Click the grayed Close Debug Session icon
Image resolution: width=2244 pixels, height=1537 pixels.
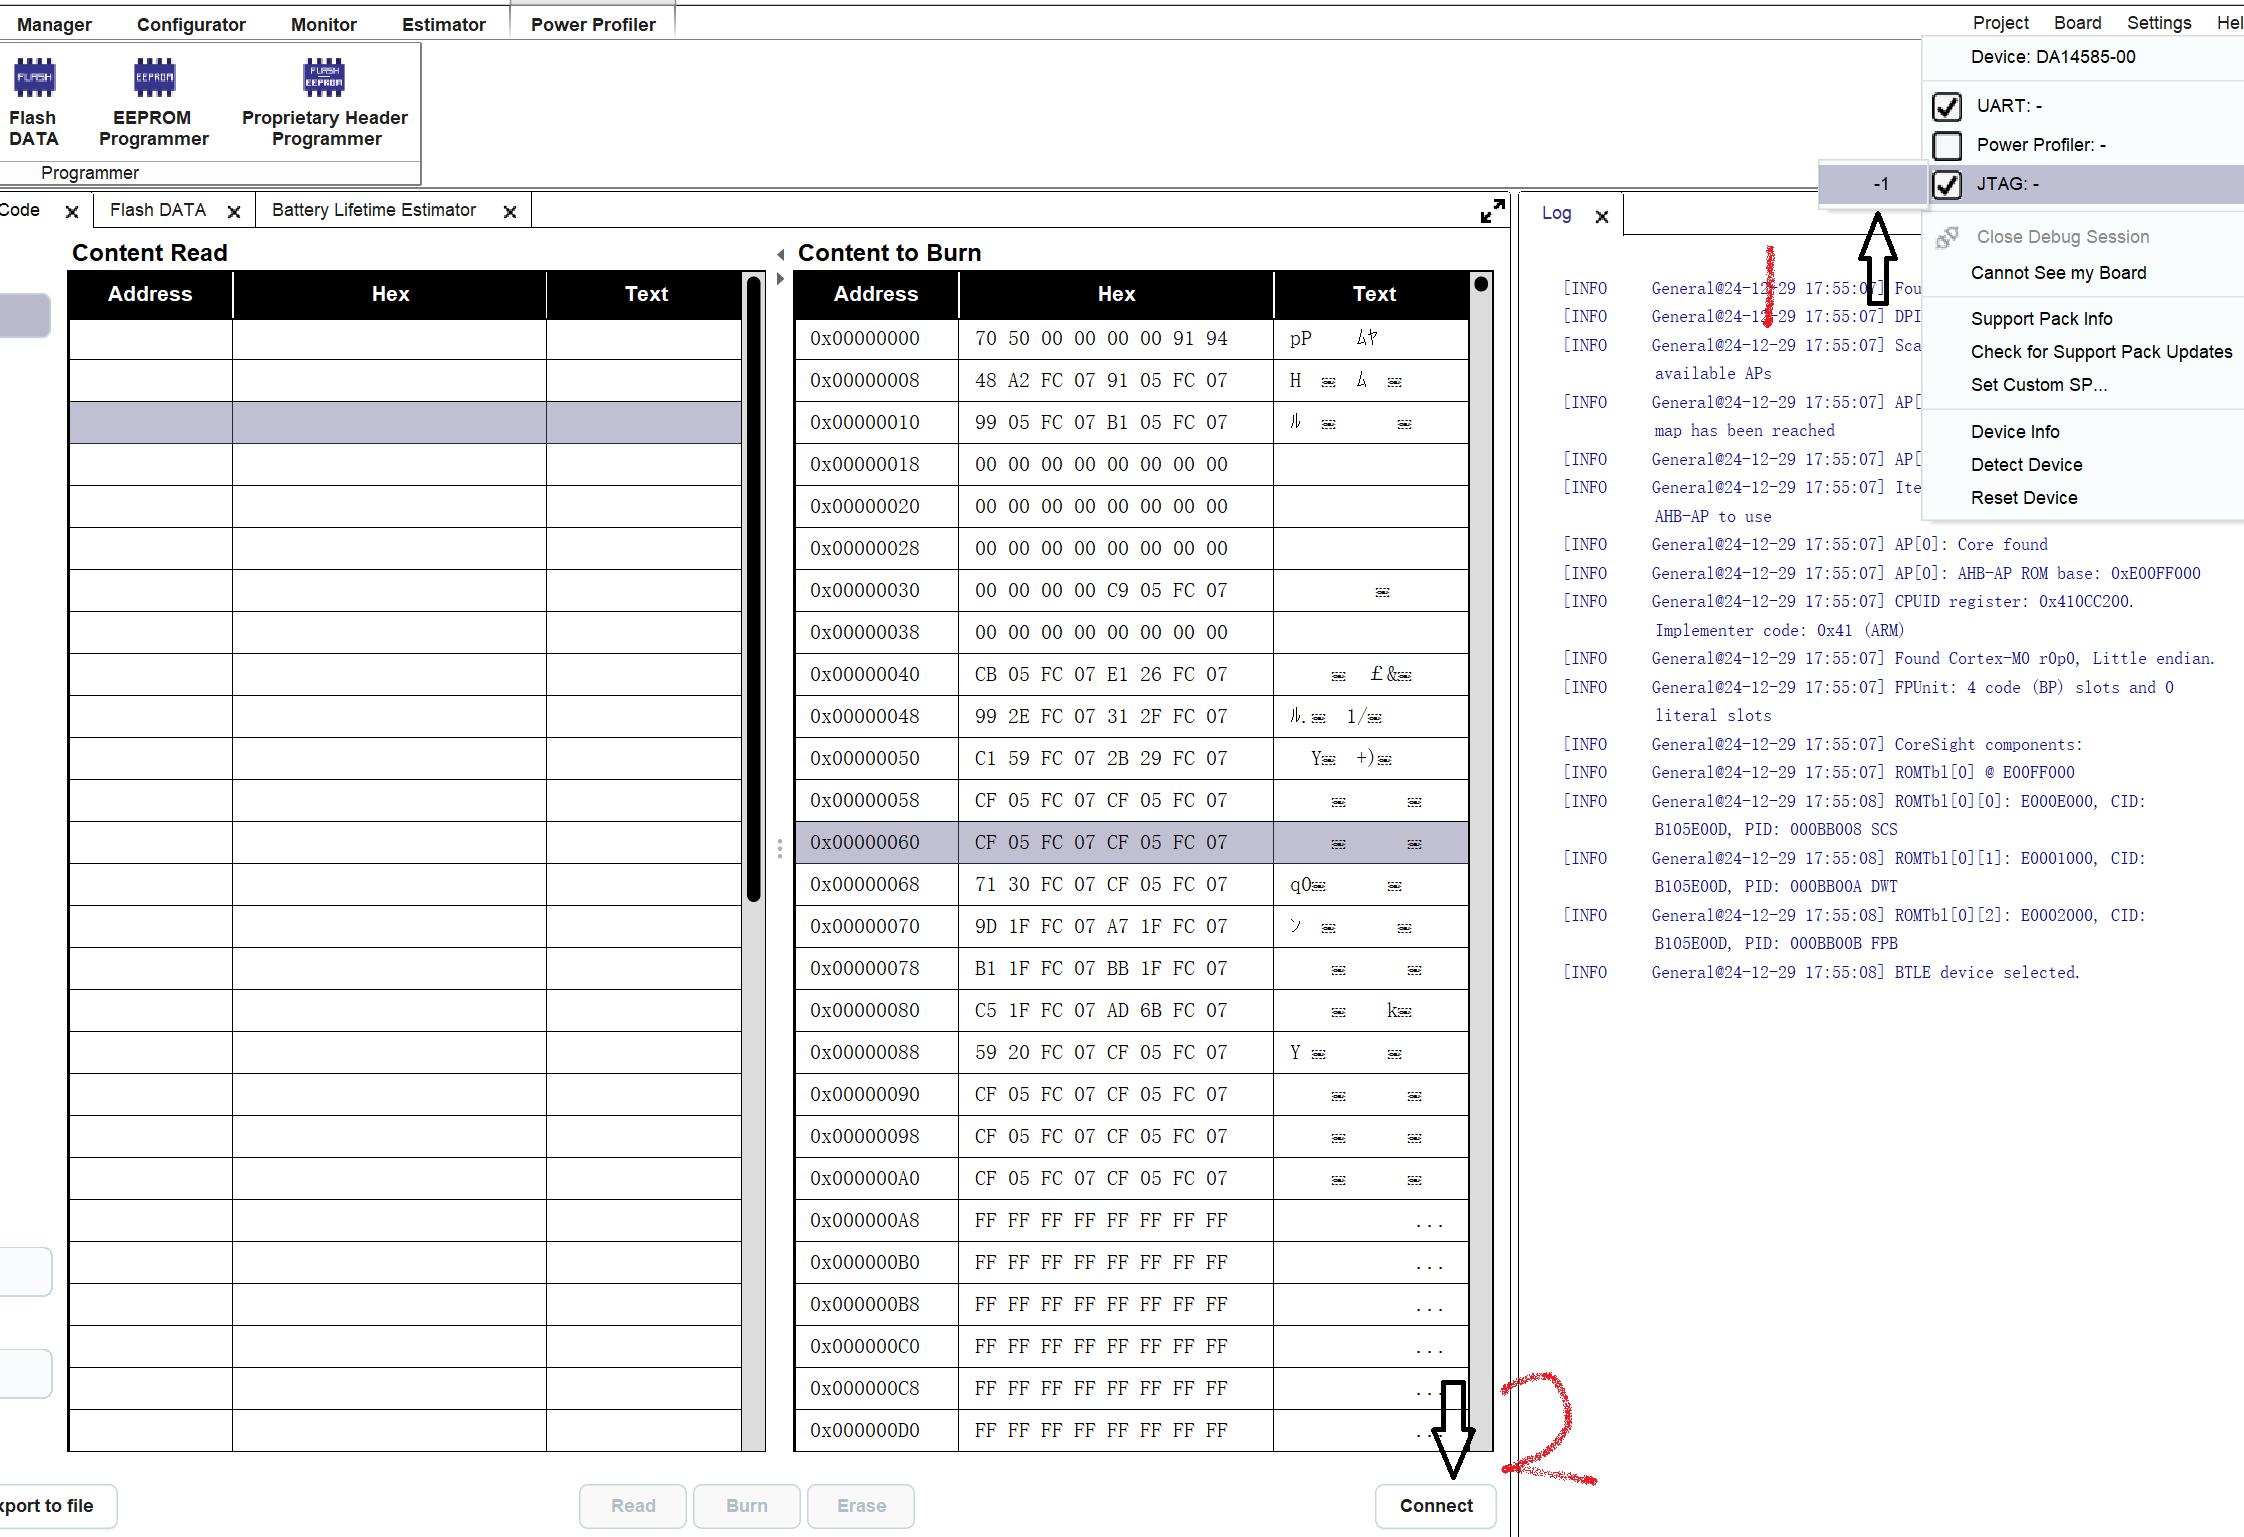(1946, 237)
